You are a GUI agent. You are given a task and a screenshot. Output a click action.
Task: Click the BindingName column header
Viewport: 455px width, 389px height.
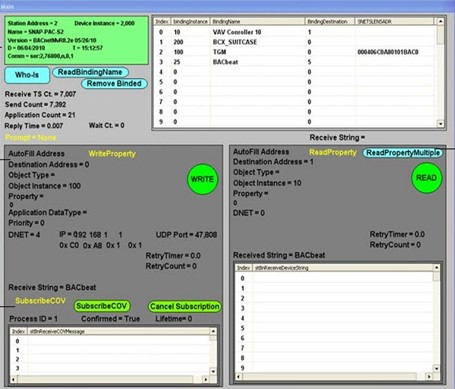(x=258, y=21)
